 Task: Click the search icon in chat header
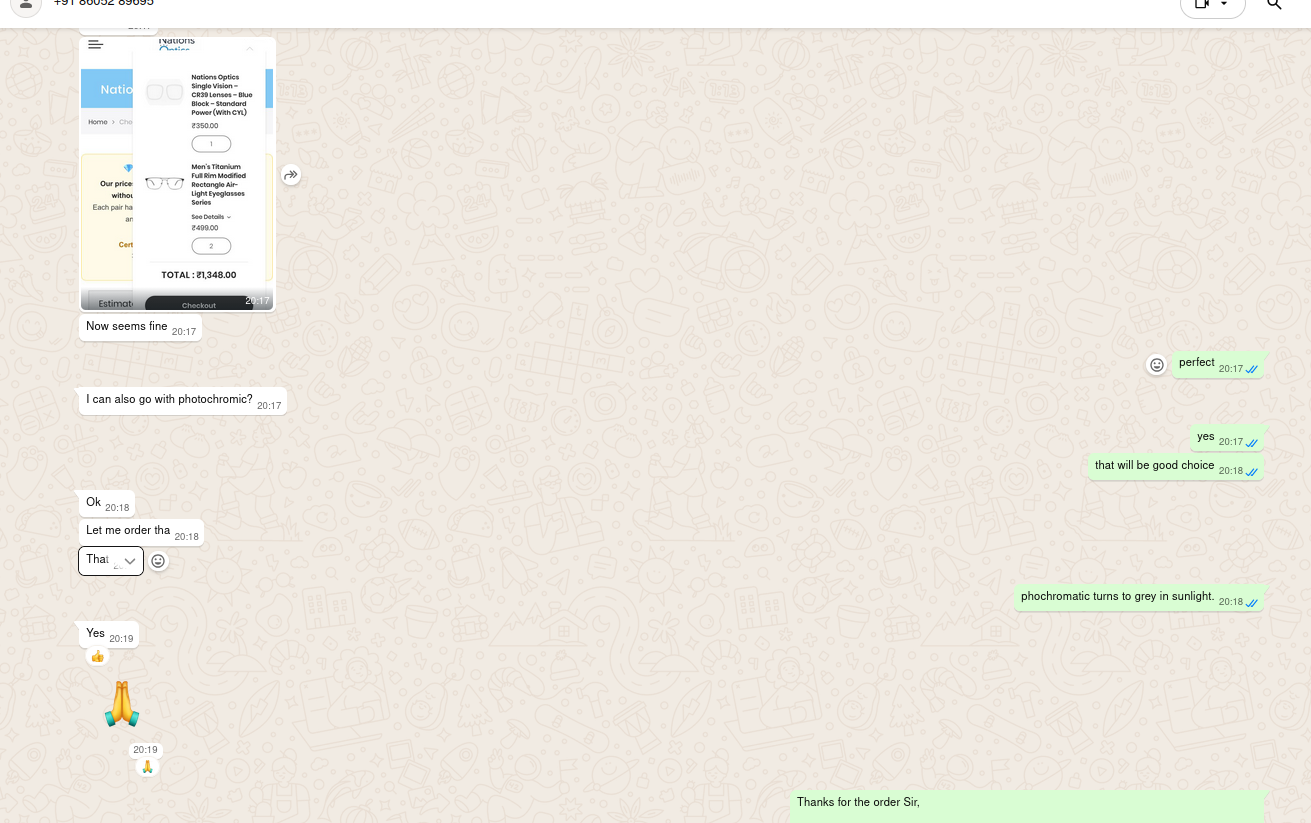1274,5
